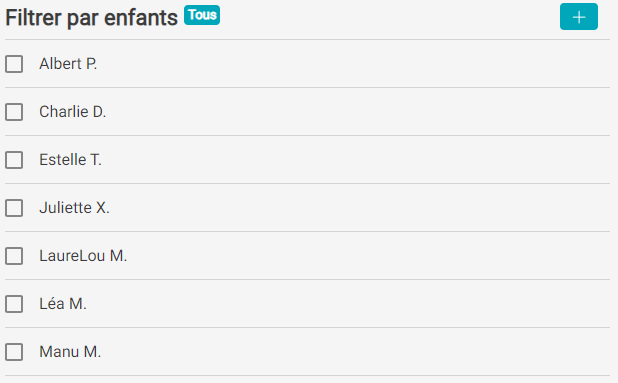618x383 pixels.
Task: Click the LaureLou M. name label
Action: 83,256
